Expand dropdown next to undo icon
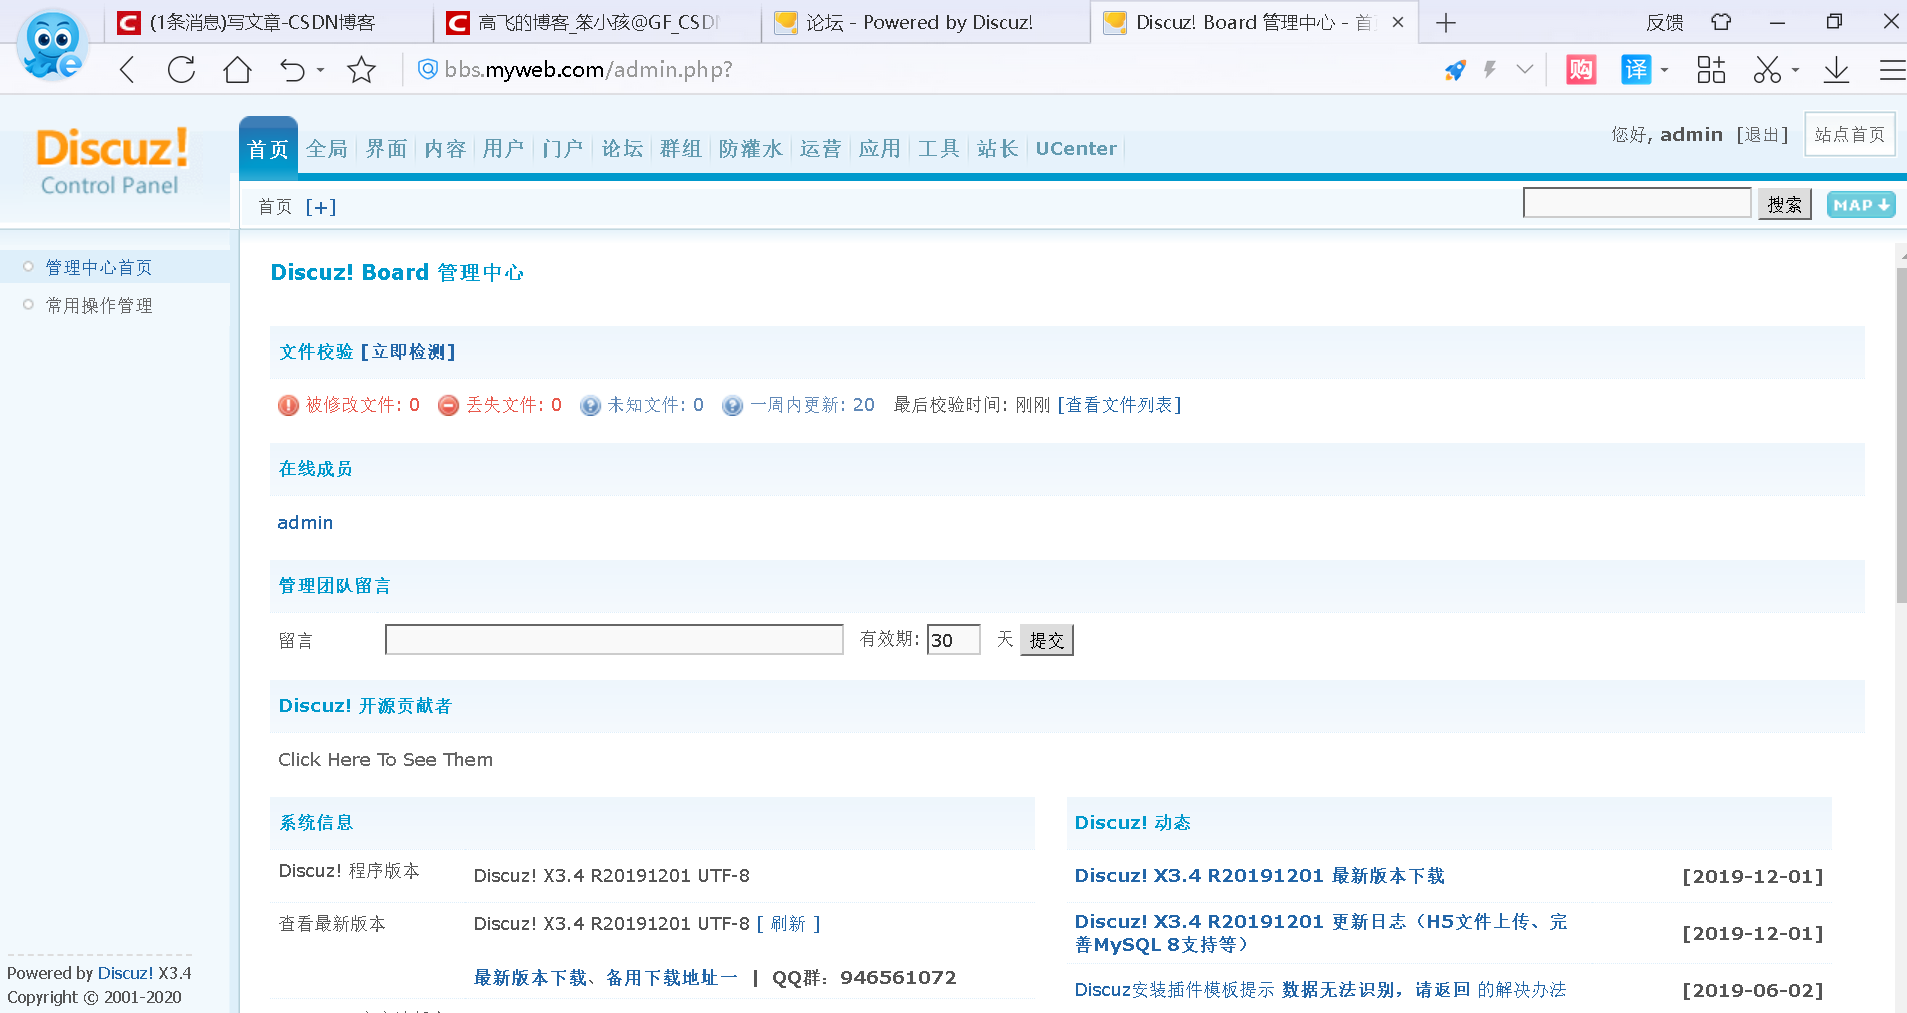 coord(320,70)
